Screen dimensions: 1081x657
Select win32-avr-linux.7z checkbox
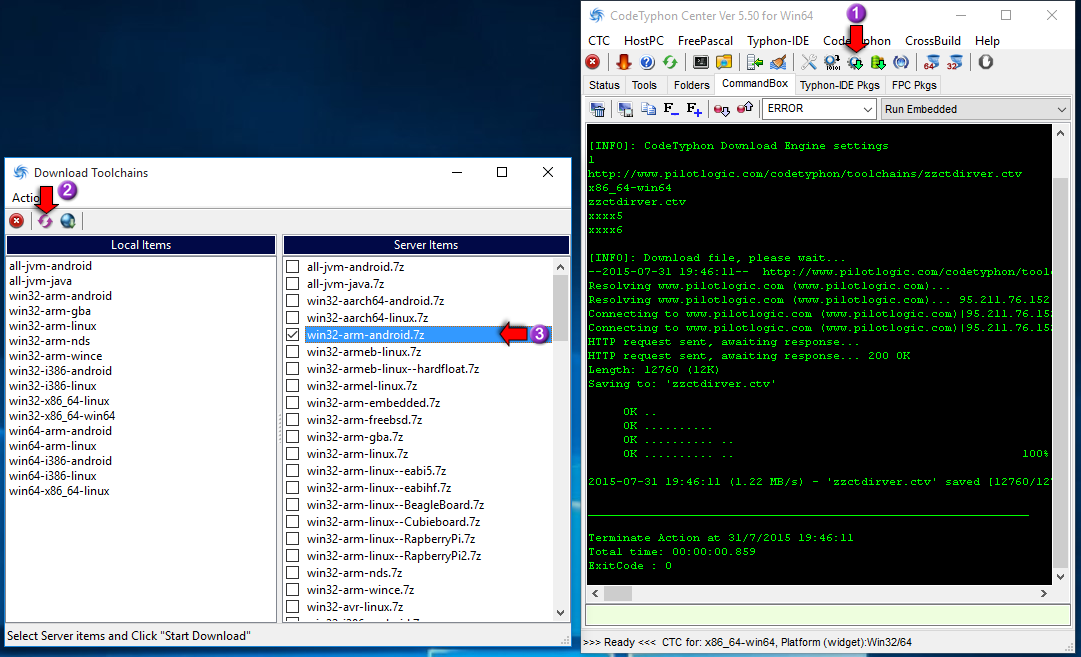pyautogui.click(x=292, y=607)
